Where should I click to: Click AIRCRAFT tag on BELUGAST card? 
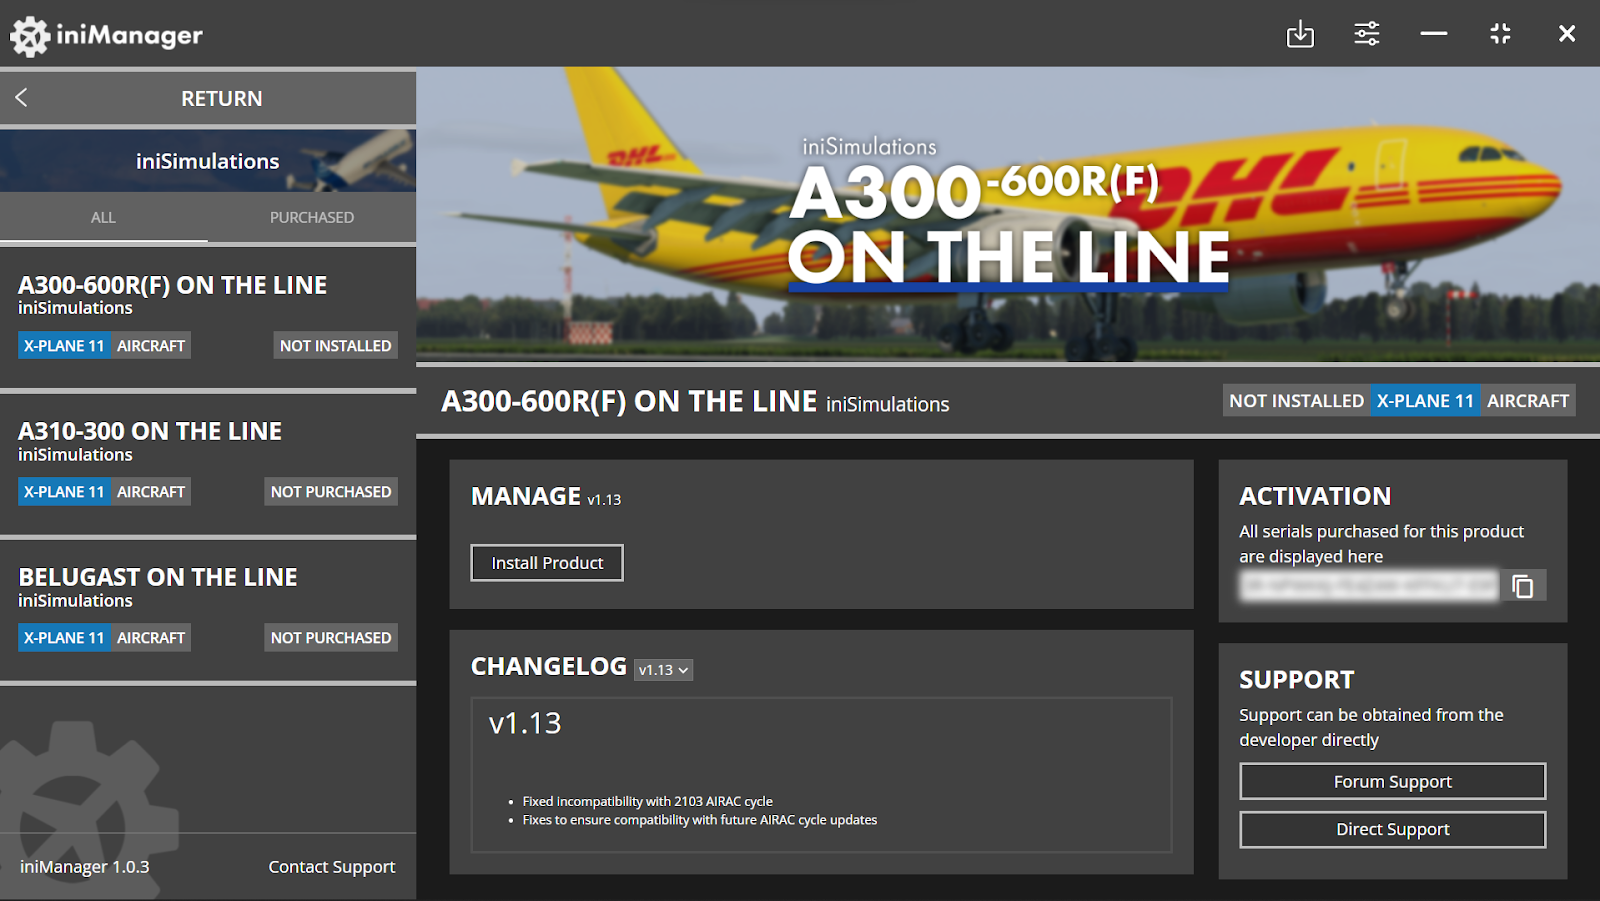(151, 638)
